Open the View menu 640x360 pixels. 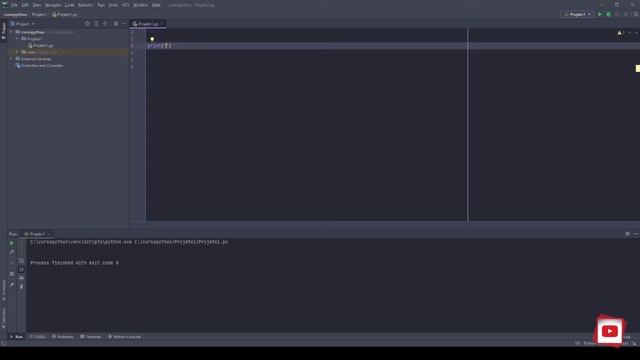tap(37, 5)
